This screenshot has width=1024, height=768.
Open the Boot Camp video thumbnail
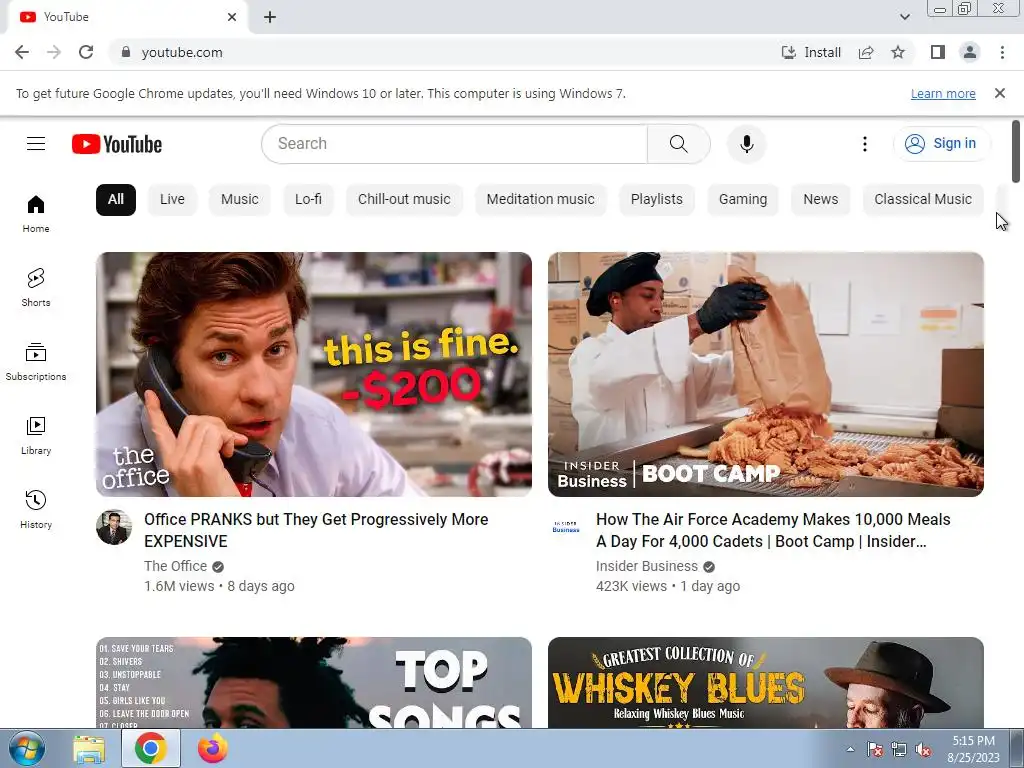766,374
